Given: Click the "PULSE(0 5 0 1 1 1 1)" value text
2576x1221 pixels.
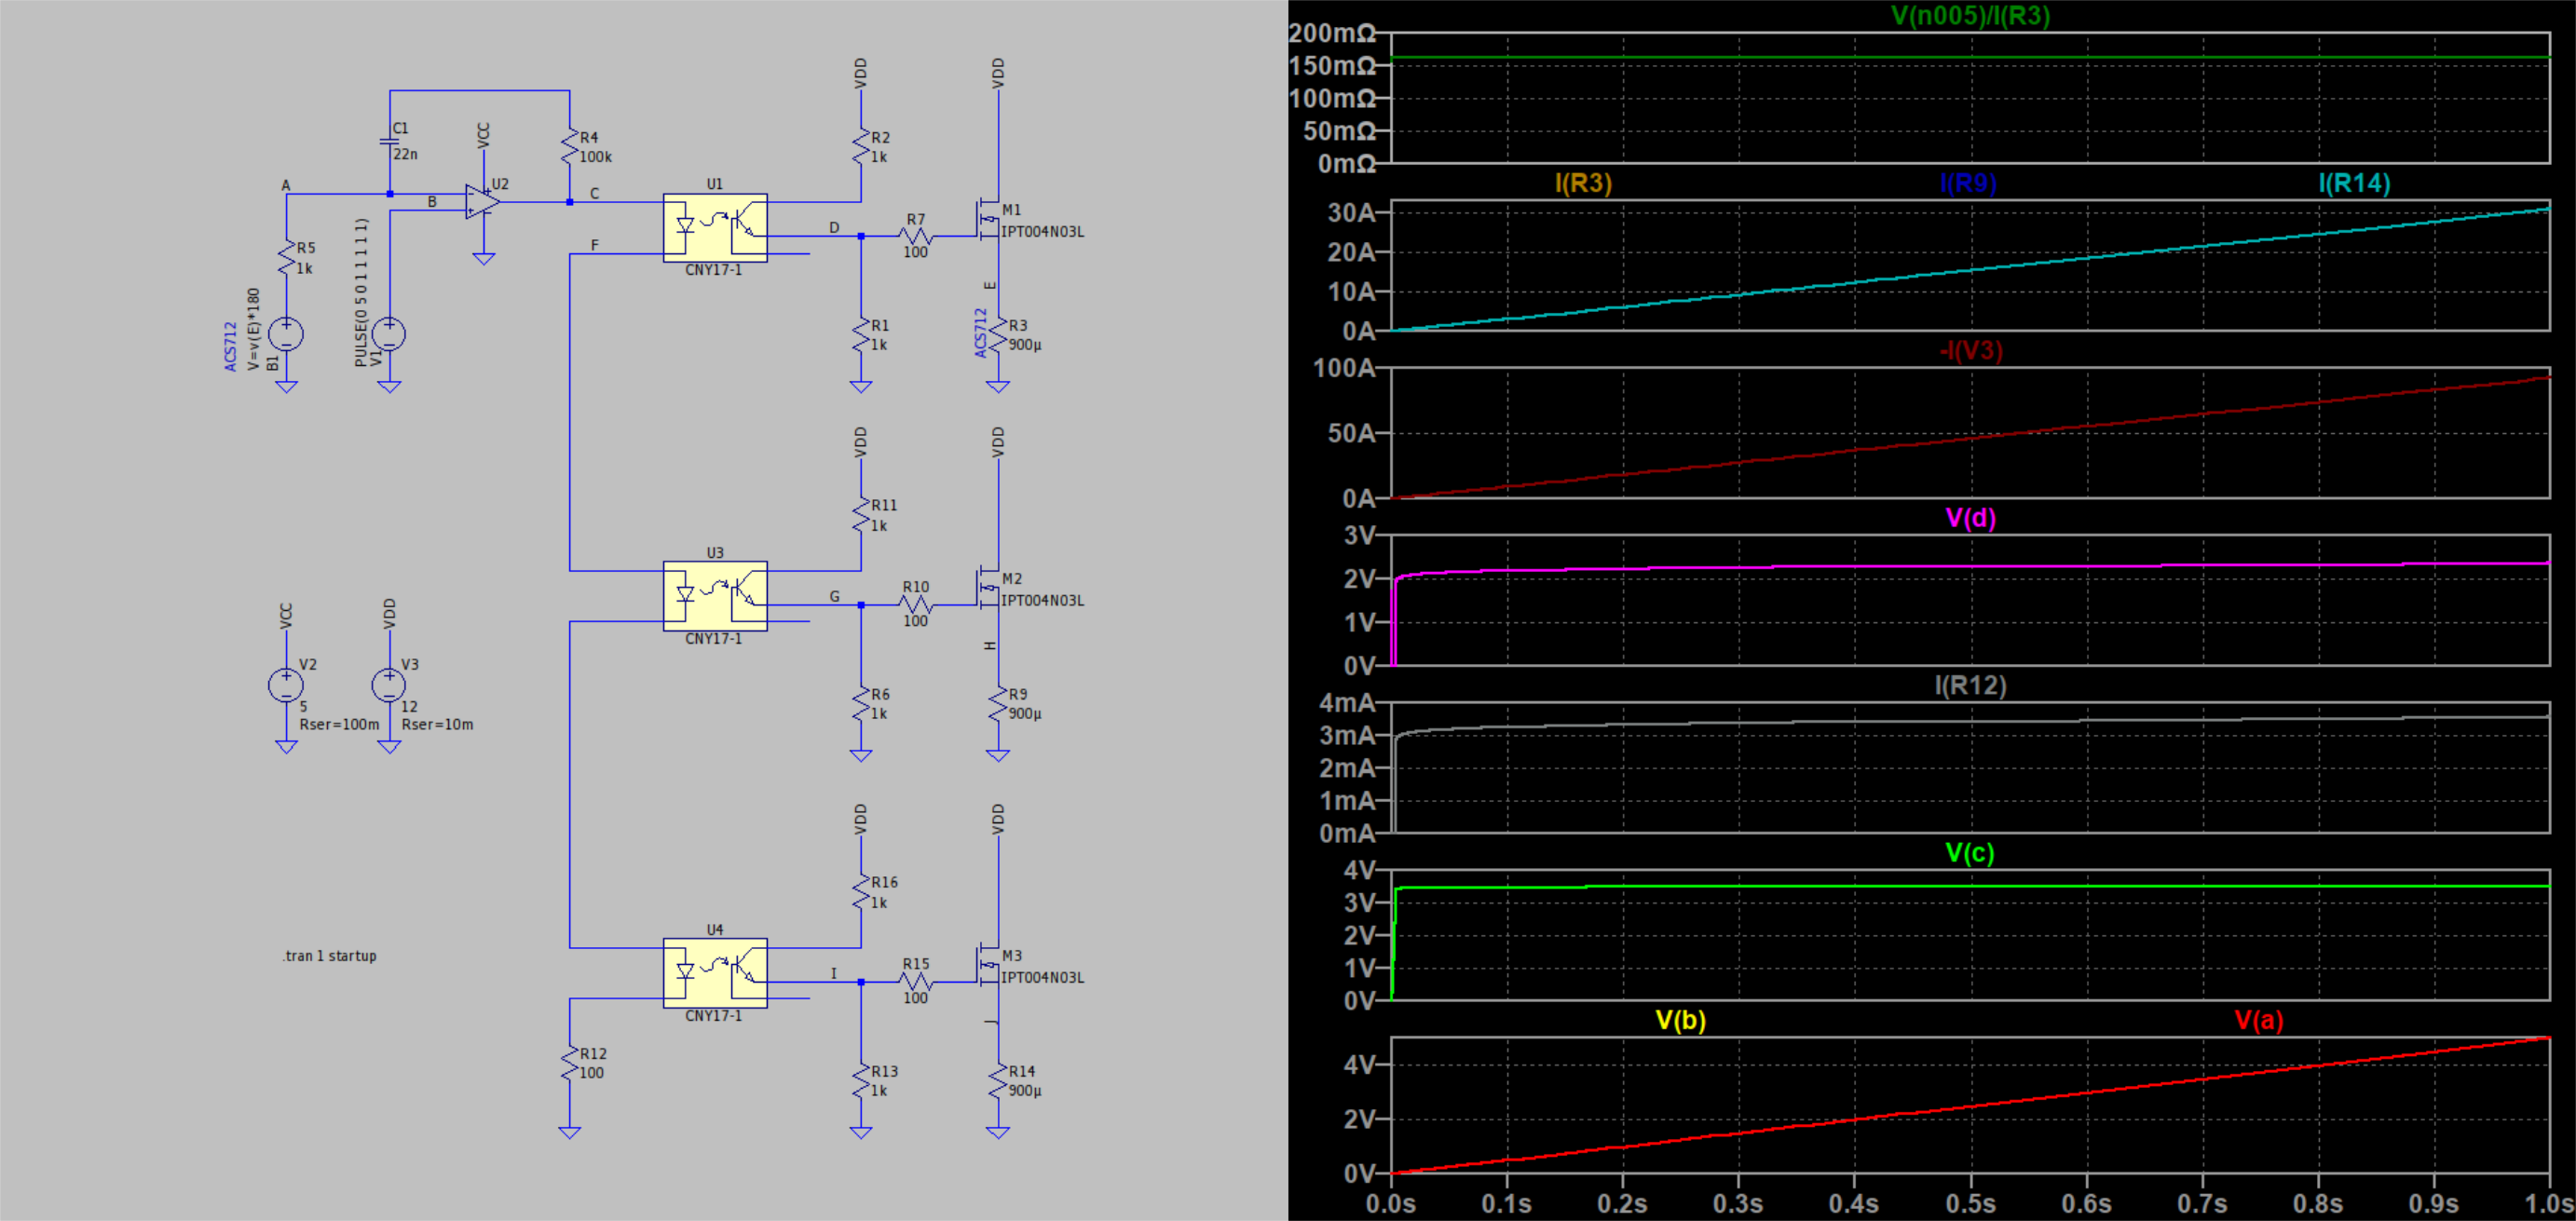Looking at the screenshot, I should [361, 292].
